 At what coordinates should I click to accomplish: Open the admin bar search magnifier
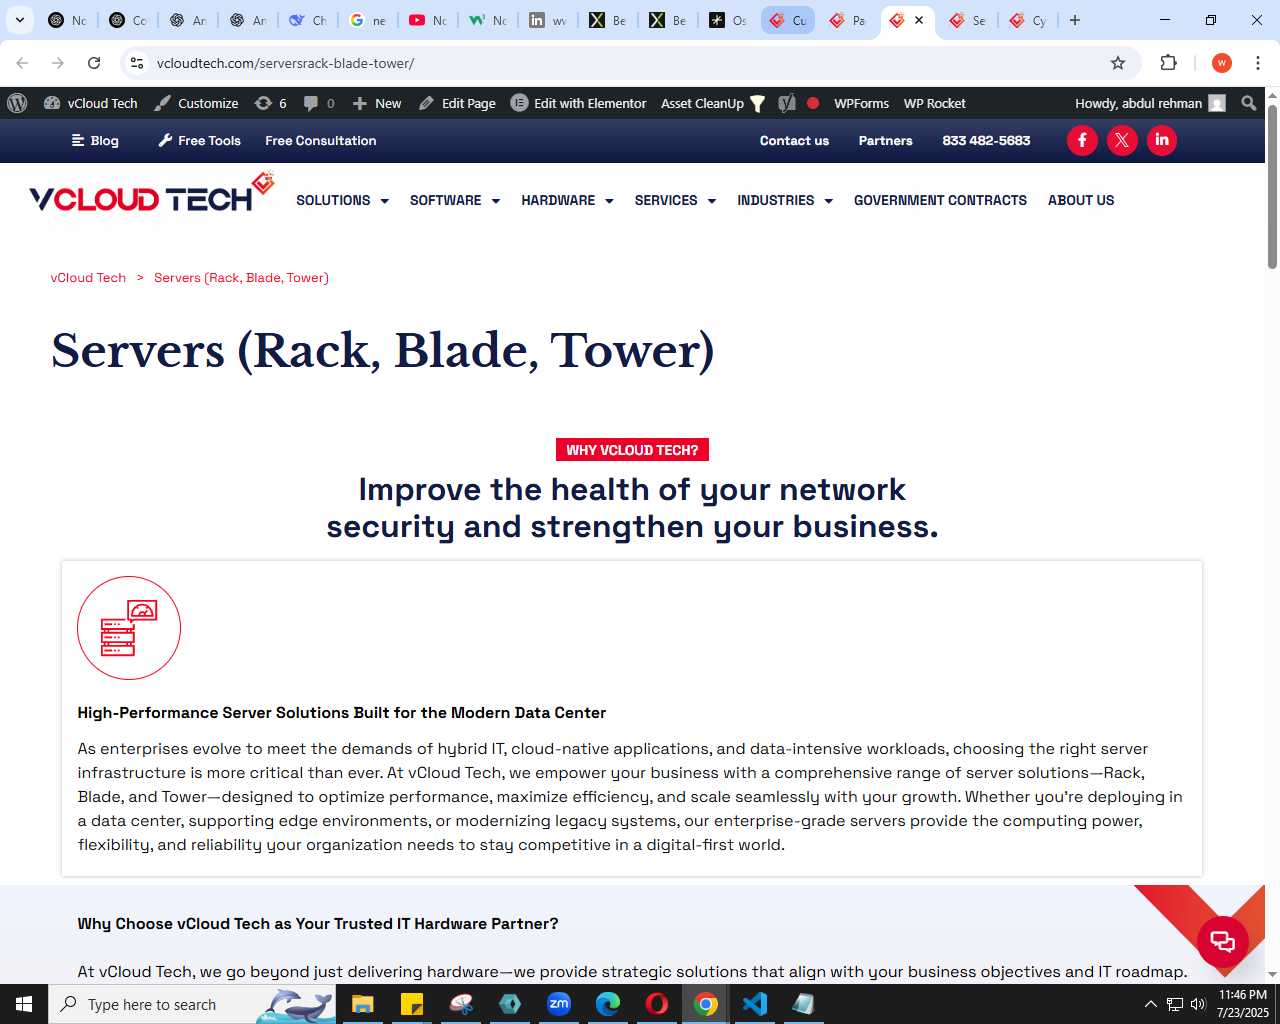tap(1248, 103)
